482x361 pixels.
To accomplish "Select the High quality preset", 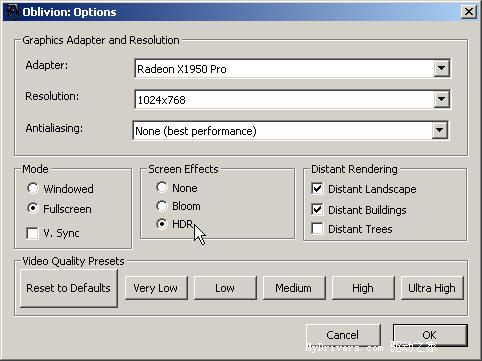I will (x=363, y=288).
